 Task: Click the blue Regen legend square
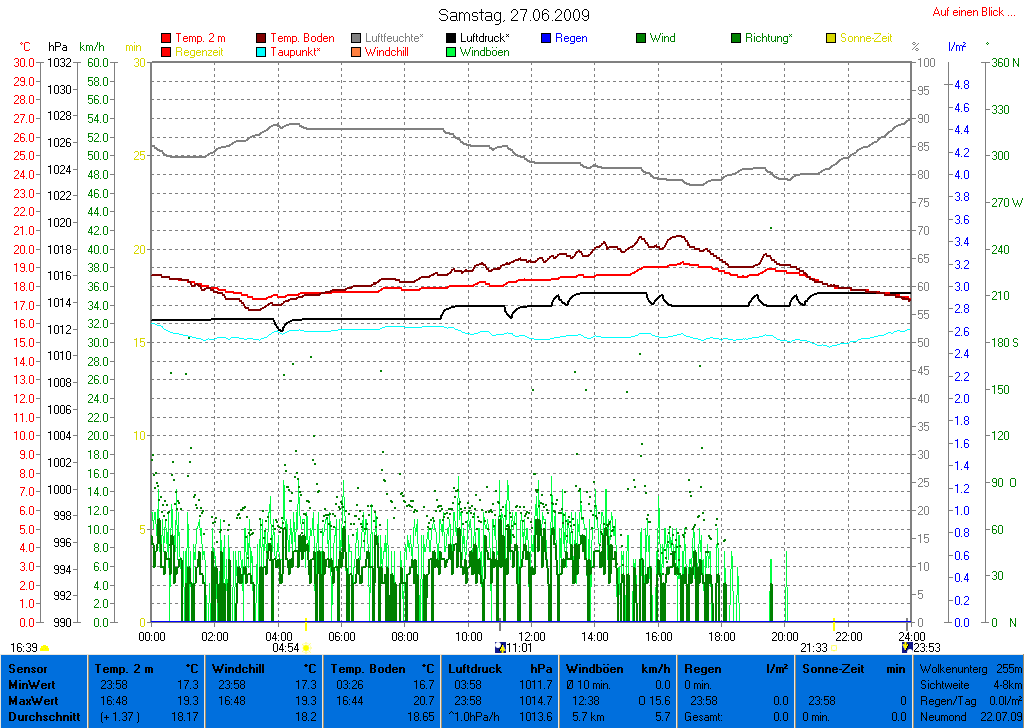click(546, 39)
